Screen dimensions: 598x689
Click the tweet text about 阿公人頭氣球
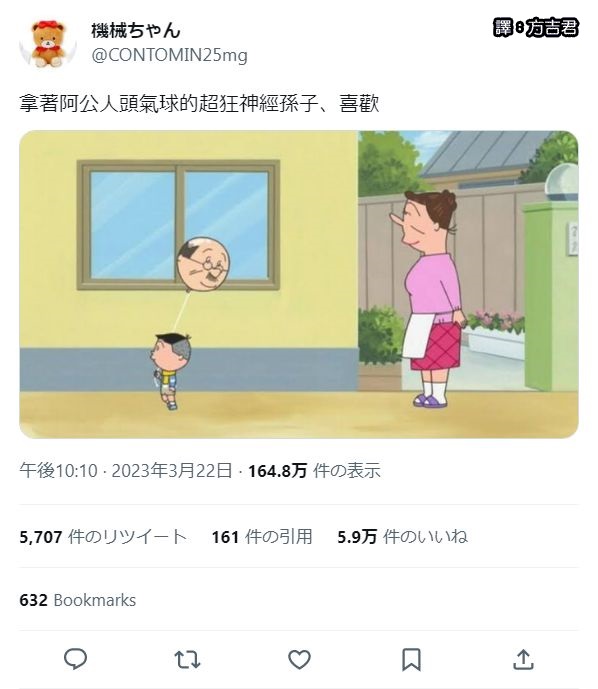coord(199,104)
